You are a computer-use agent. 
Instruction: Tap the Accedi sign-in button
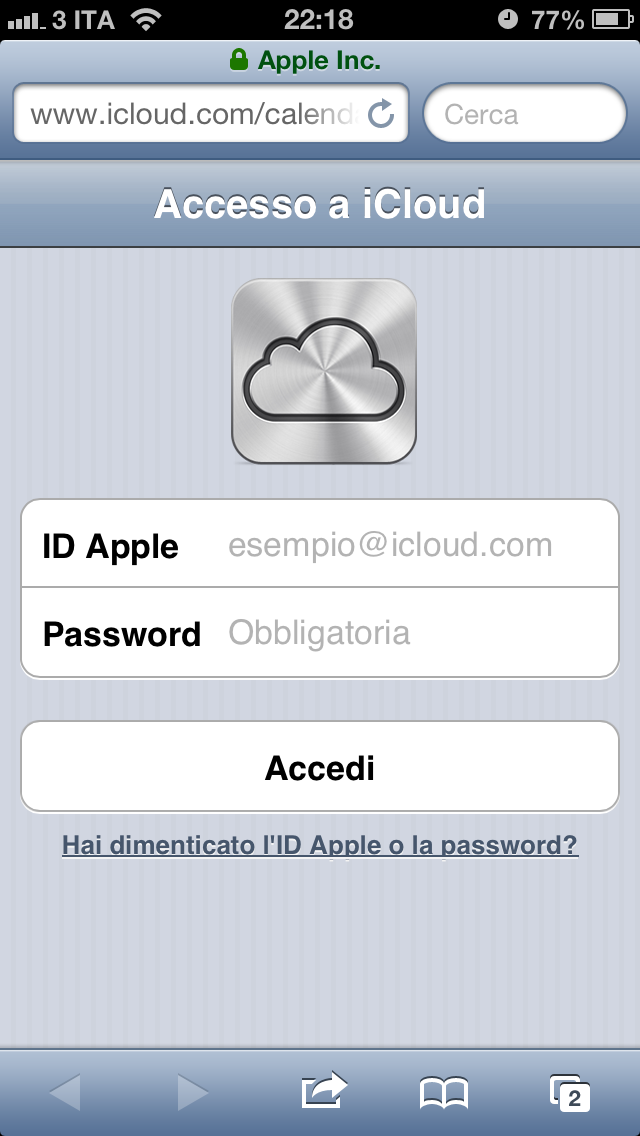coord(320,767)
